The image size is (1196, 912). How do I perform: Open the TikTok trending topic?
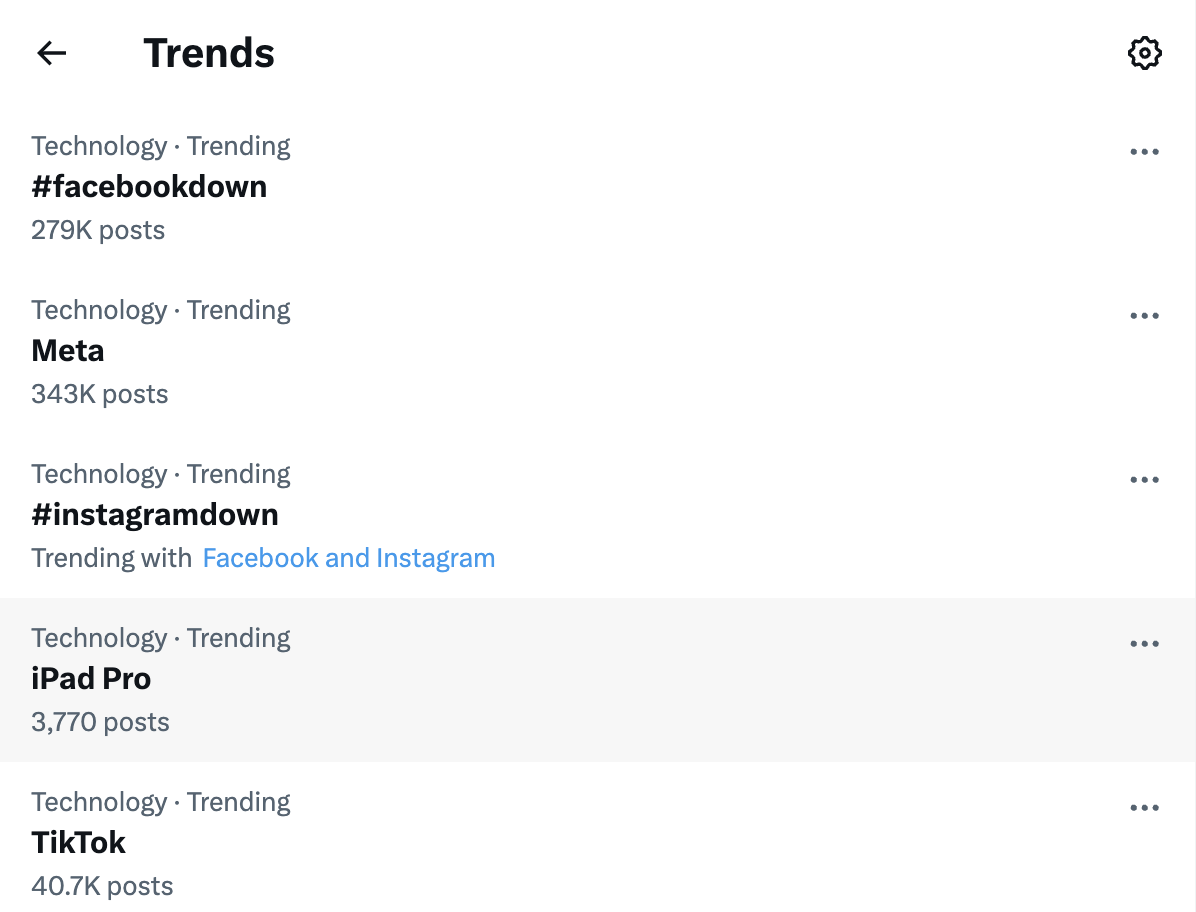(79, 843)
